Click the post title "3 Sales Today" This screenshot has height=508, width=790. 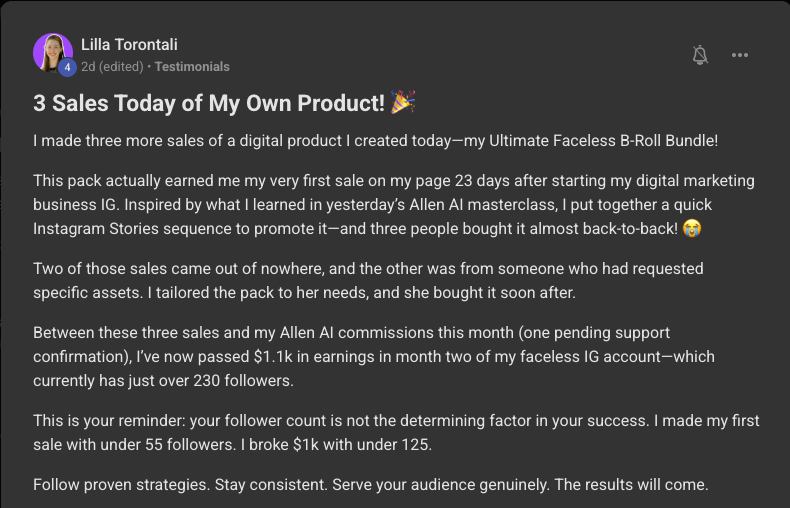209,103
